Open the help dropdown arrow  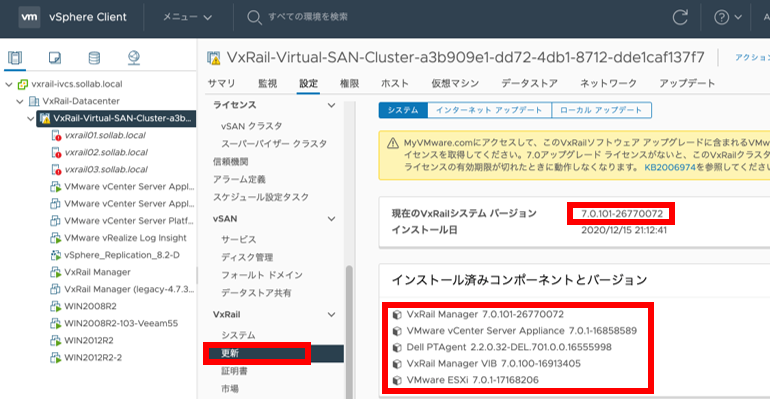point(738,18)
